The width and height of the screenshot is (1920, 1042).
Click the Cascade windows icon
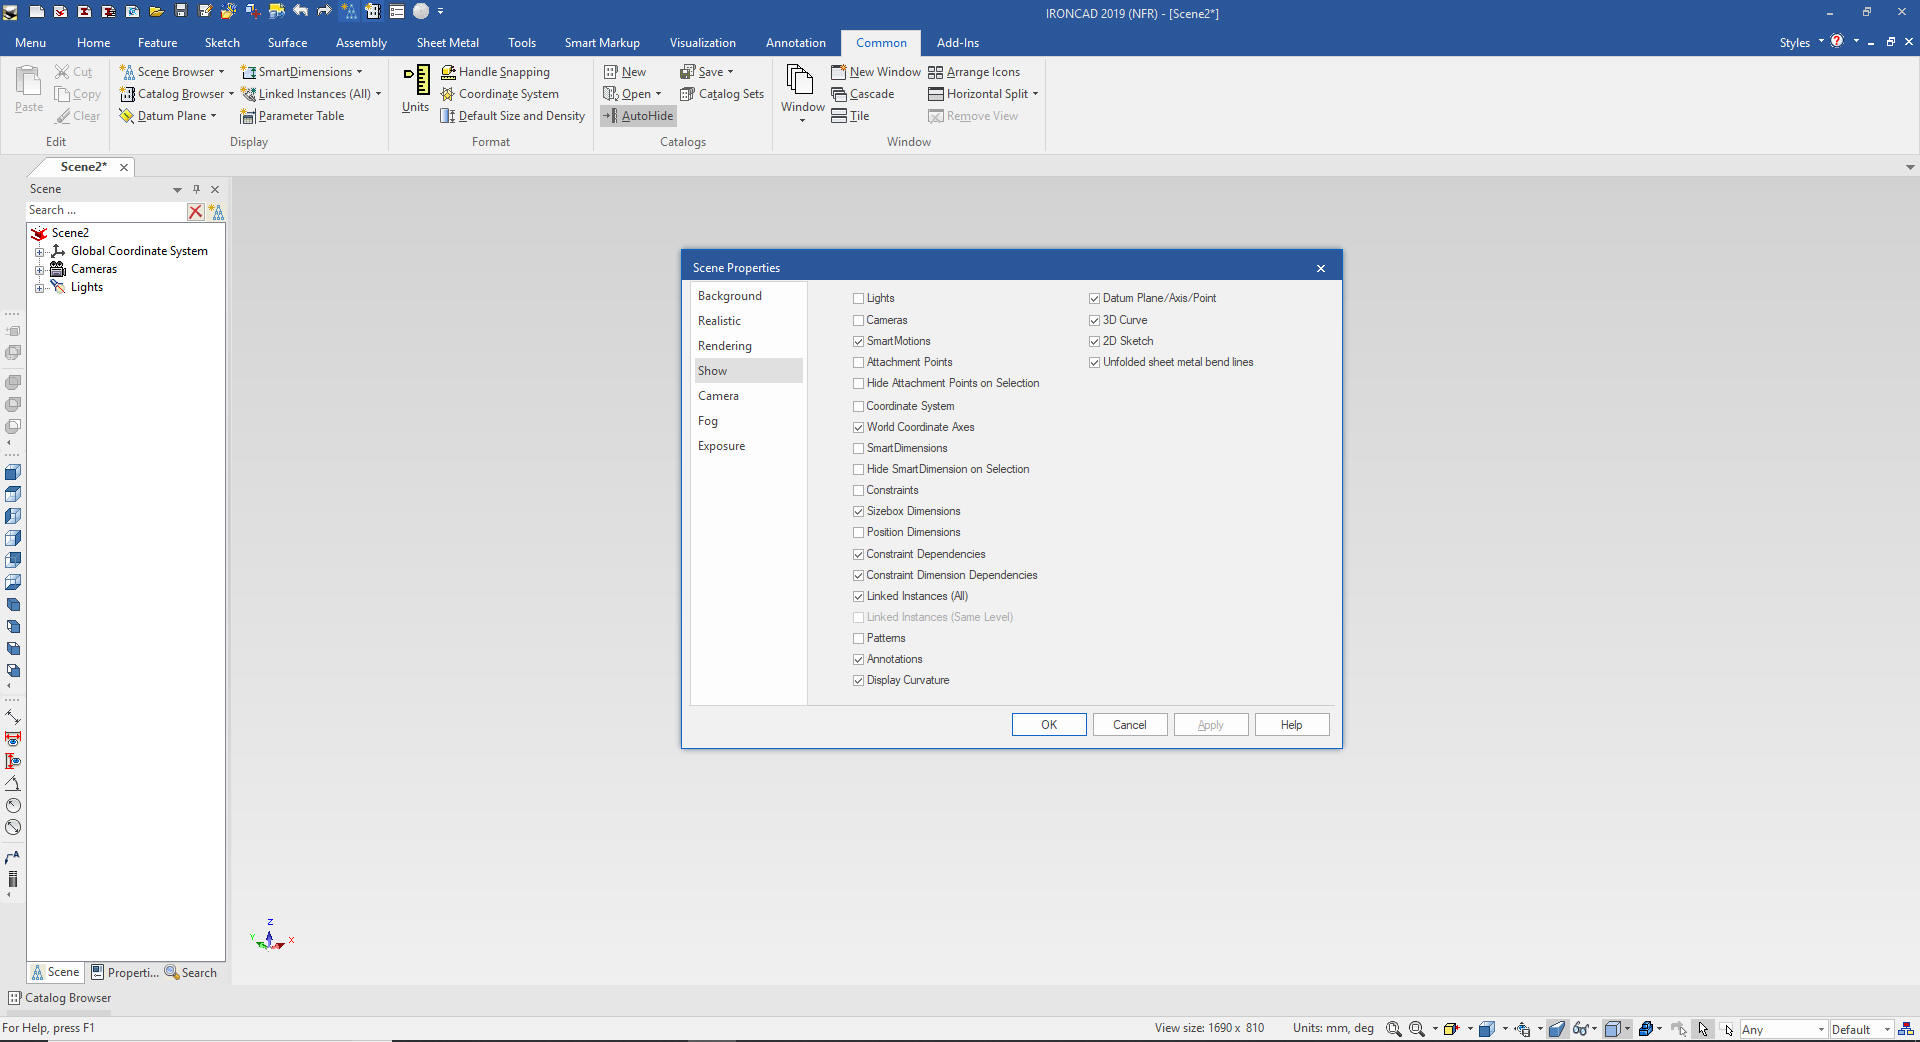pos(839,94)
